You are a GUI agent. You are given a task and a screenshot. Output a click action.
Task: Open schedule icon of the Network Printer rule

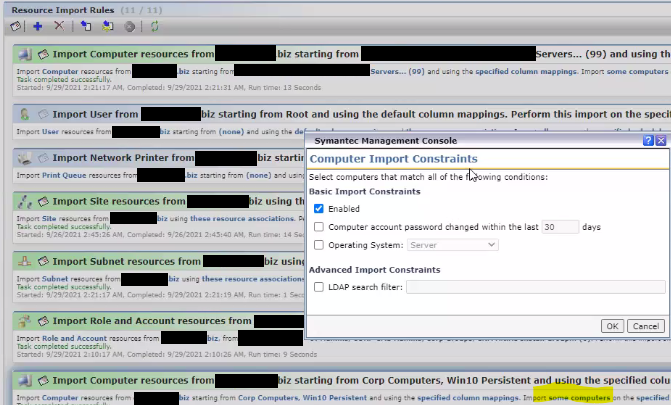click(43, 158)
